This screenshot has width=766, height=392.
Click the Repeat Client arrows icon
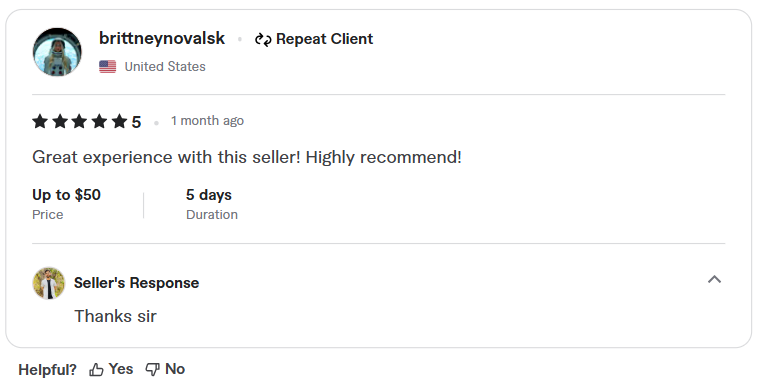click(x=263, y=39)
